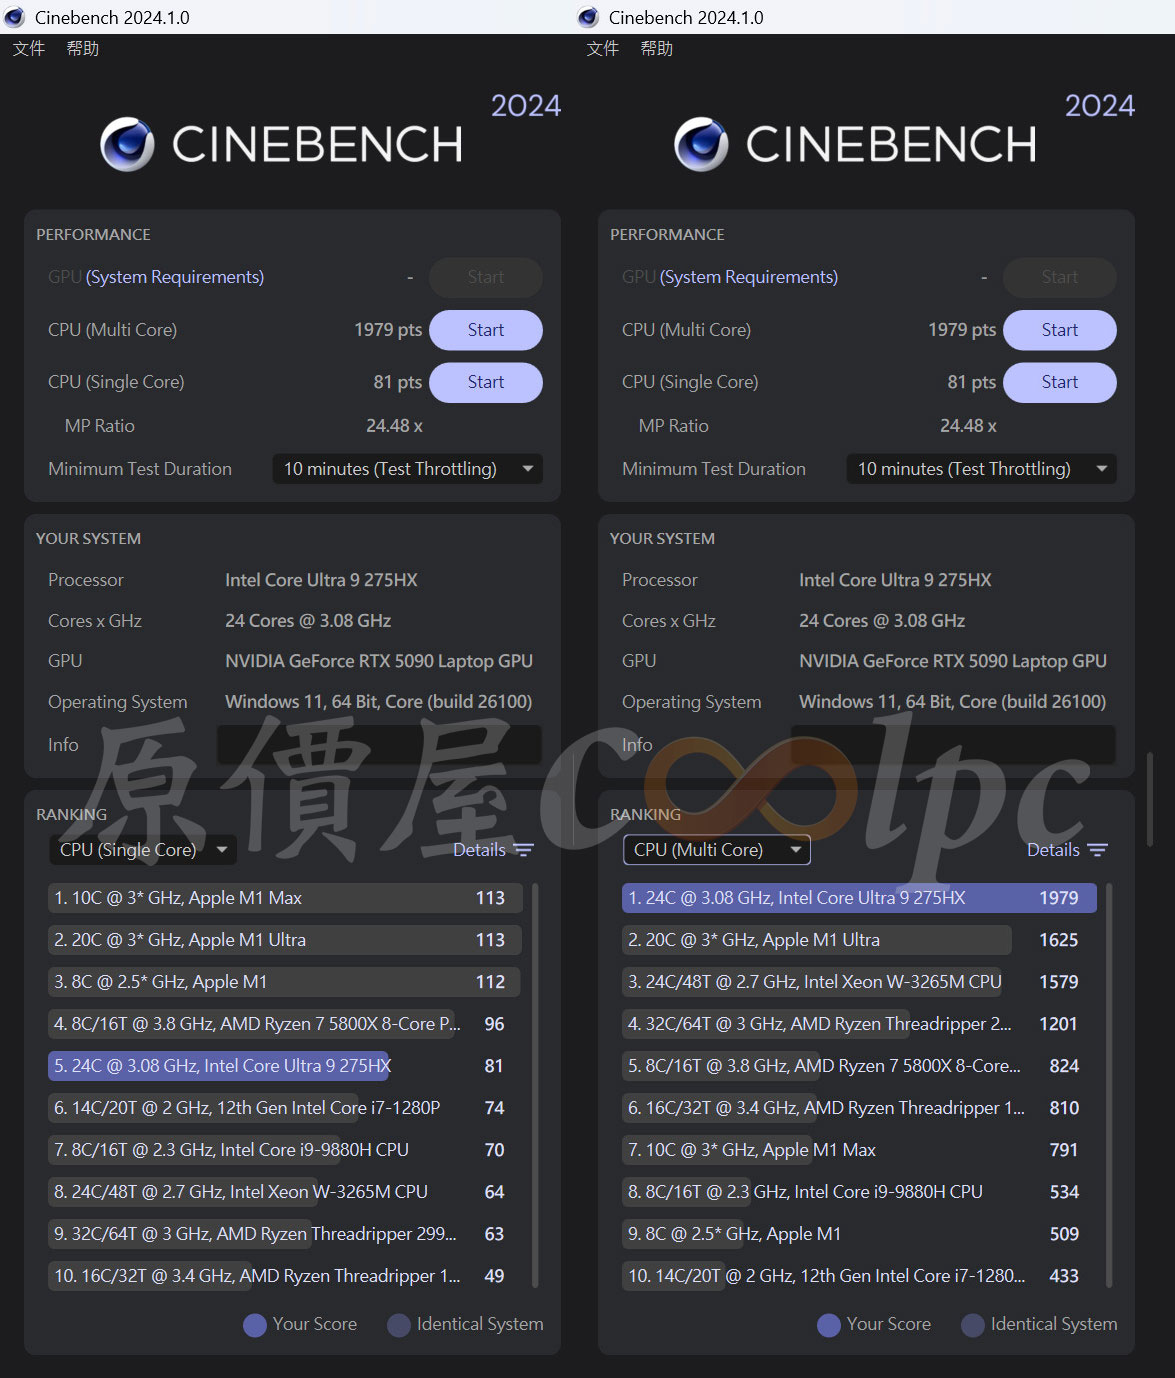Screen dimensions: 1175x1378
Task: Open the Details filter icon in left window
Action: pos(523,850)
